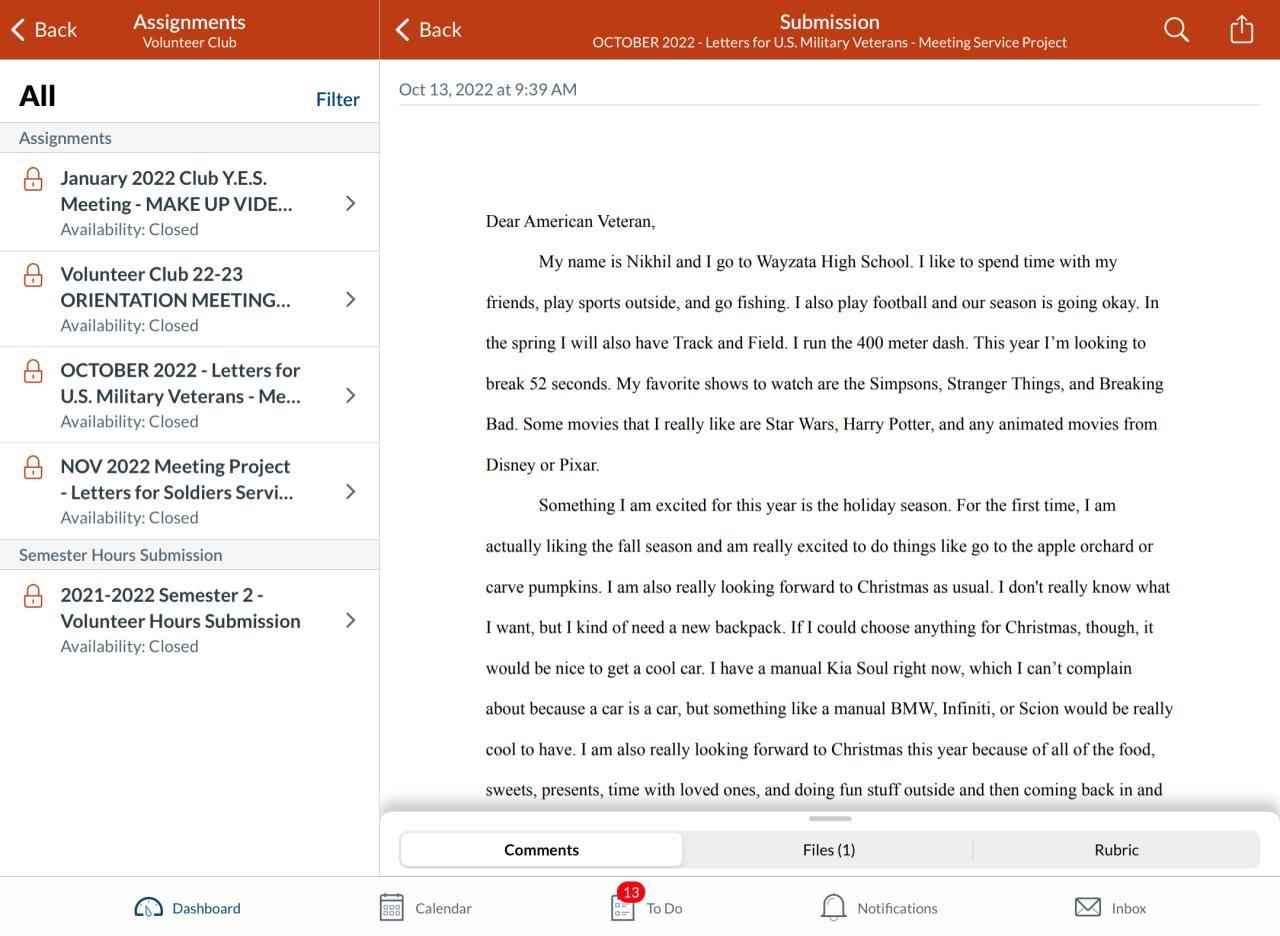
Task: Tap the 'All' heading above assignment list
Action: [37, 96]
